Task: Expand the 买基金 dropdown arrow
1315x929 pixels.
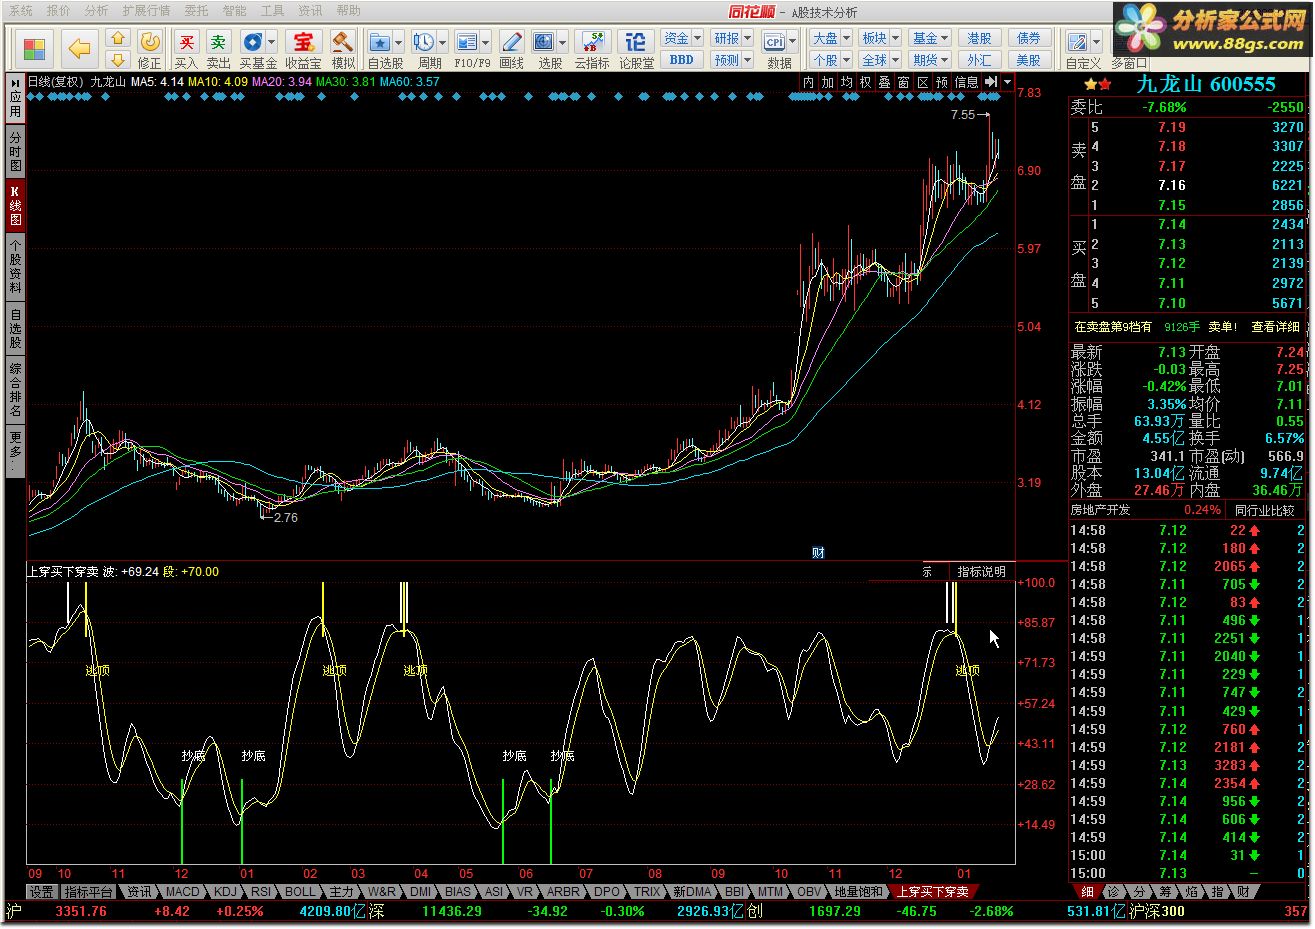Action: coord(272,43)
